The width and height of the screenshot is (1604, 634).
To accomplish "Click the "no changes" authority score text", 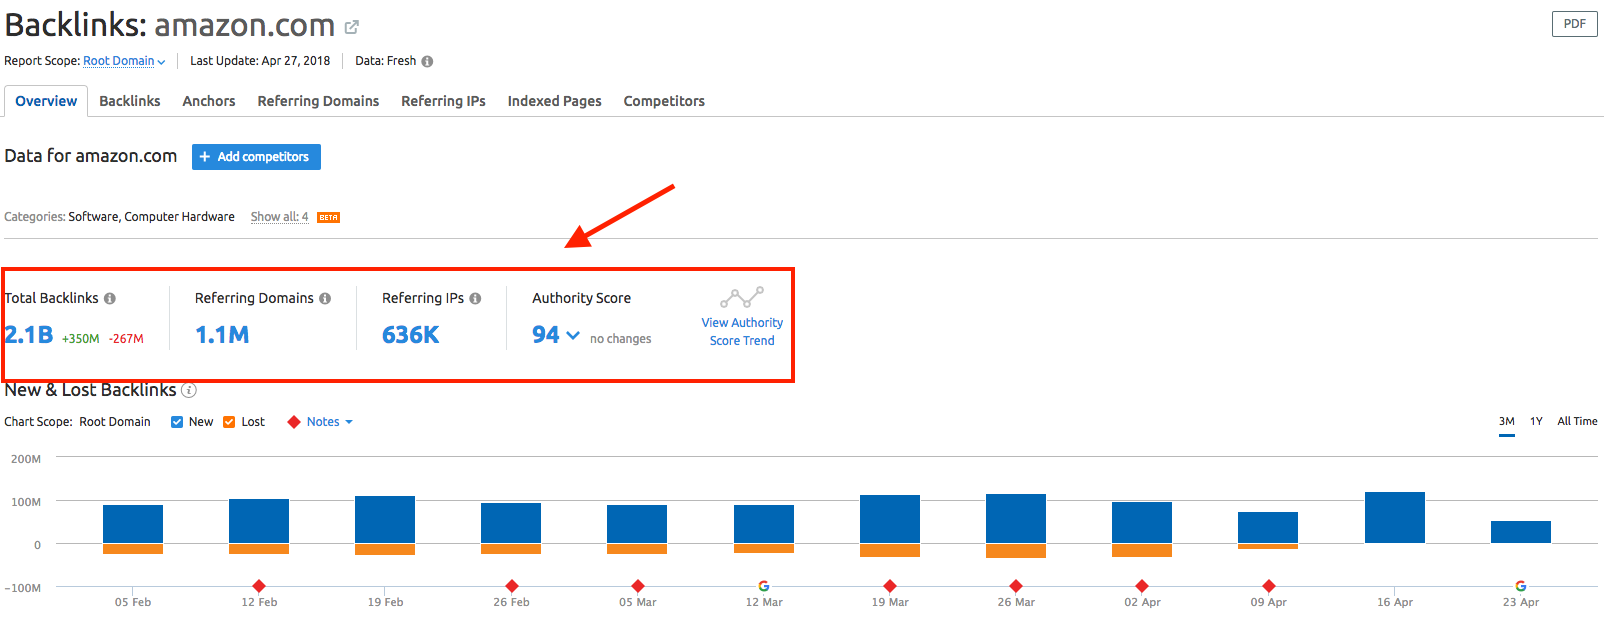I will point(621,339).
